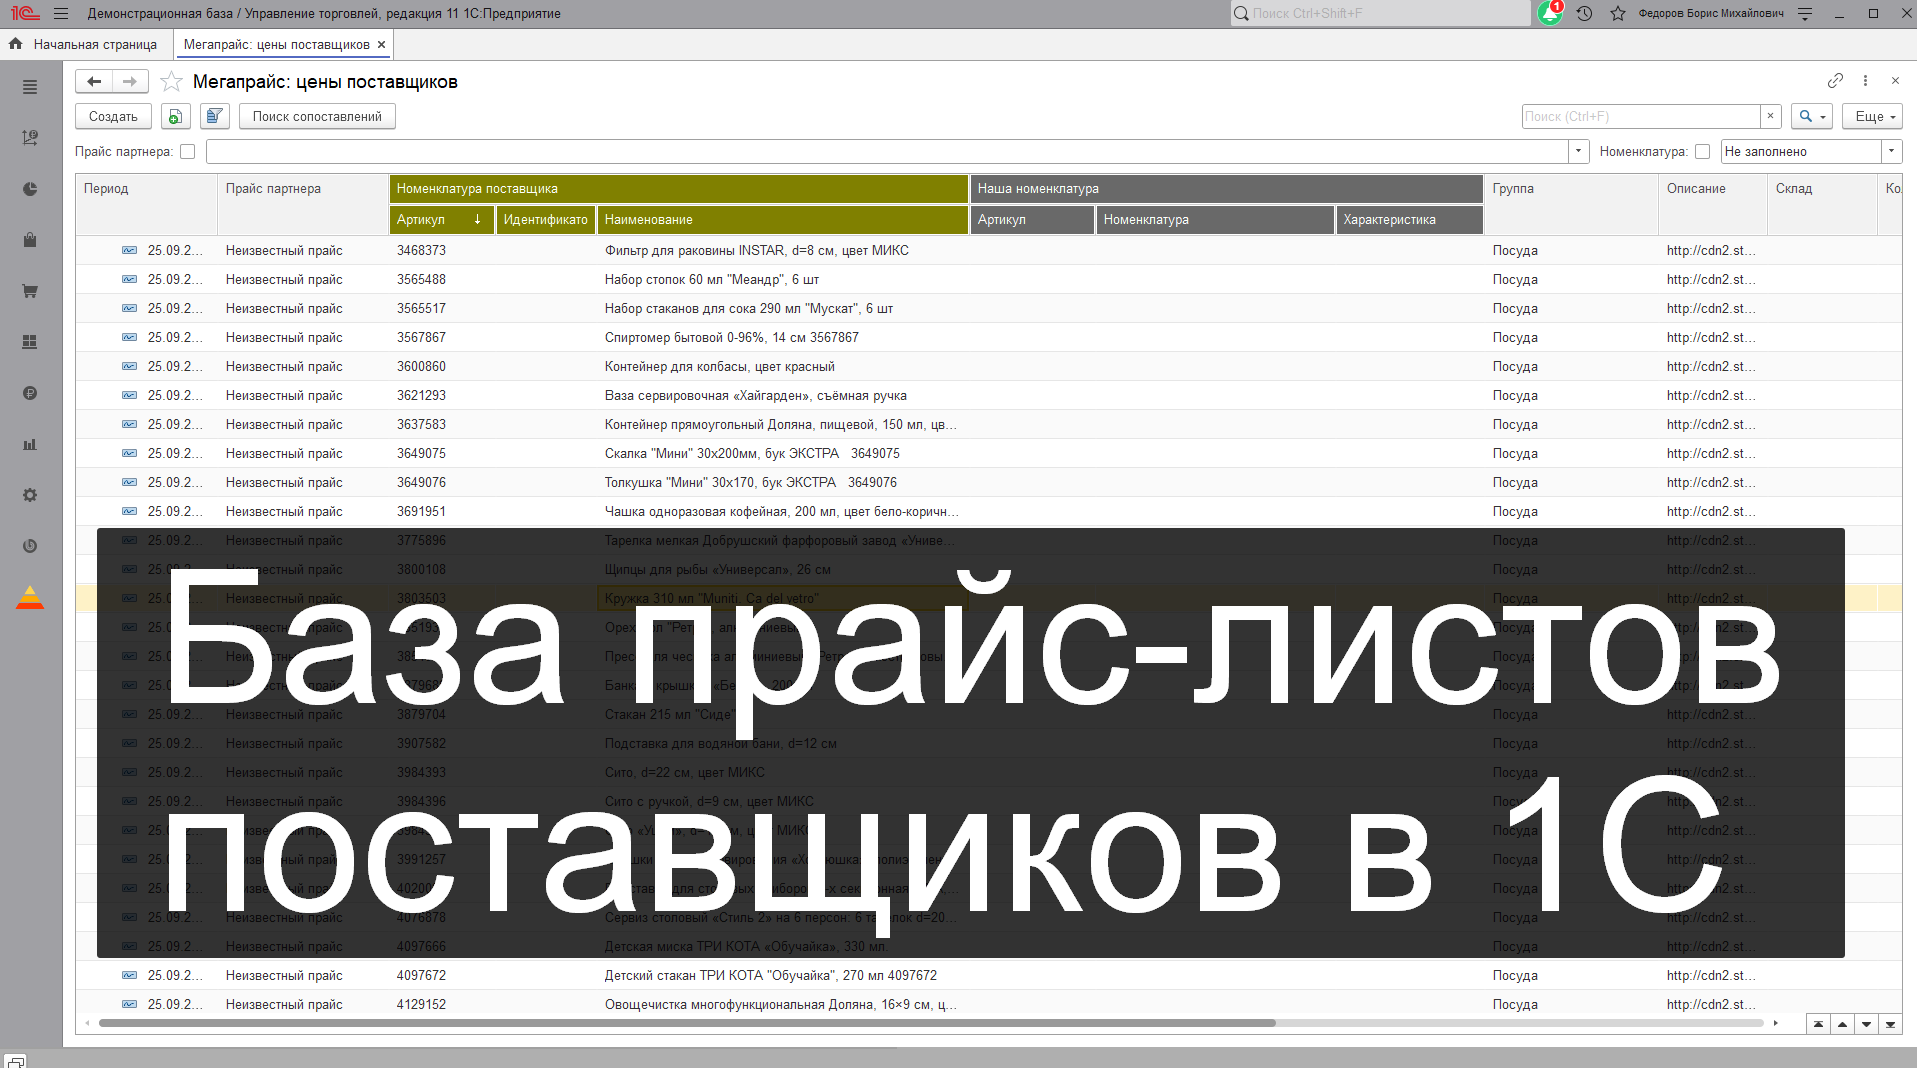Image resolution: width=1917 pixels, height=1068 pixels.
Task: Click the bar chart reports icon in sidebar
Action: 29,444
